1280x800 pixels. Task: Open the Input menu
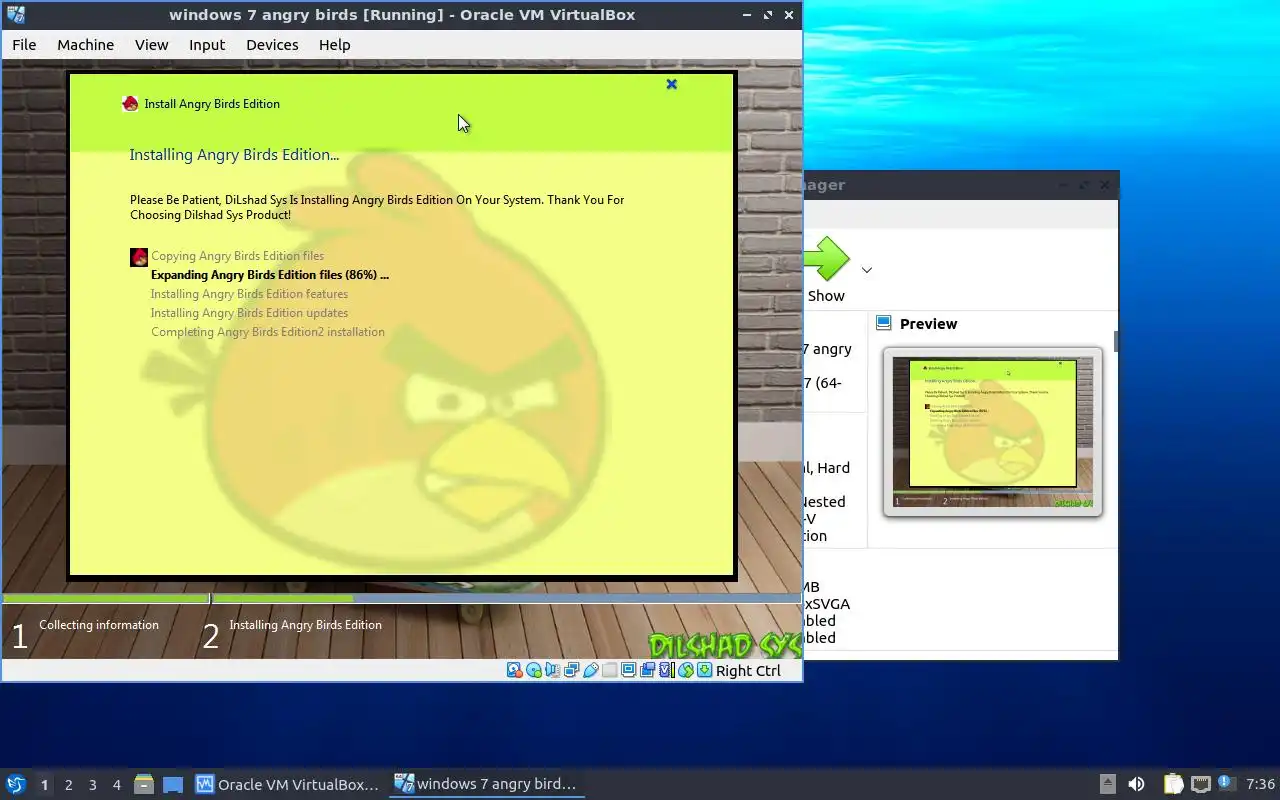tap(207, 45)
